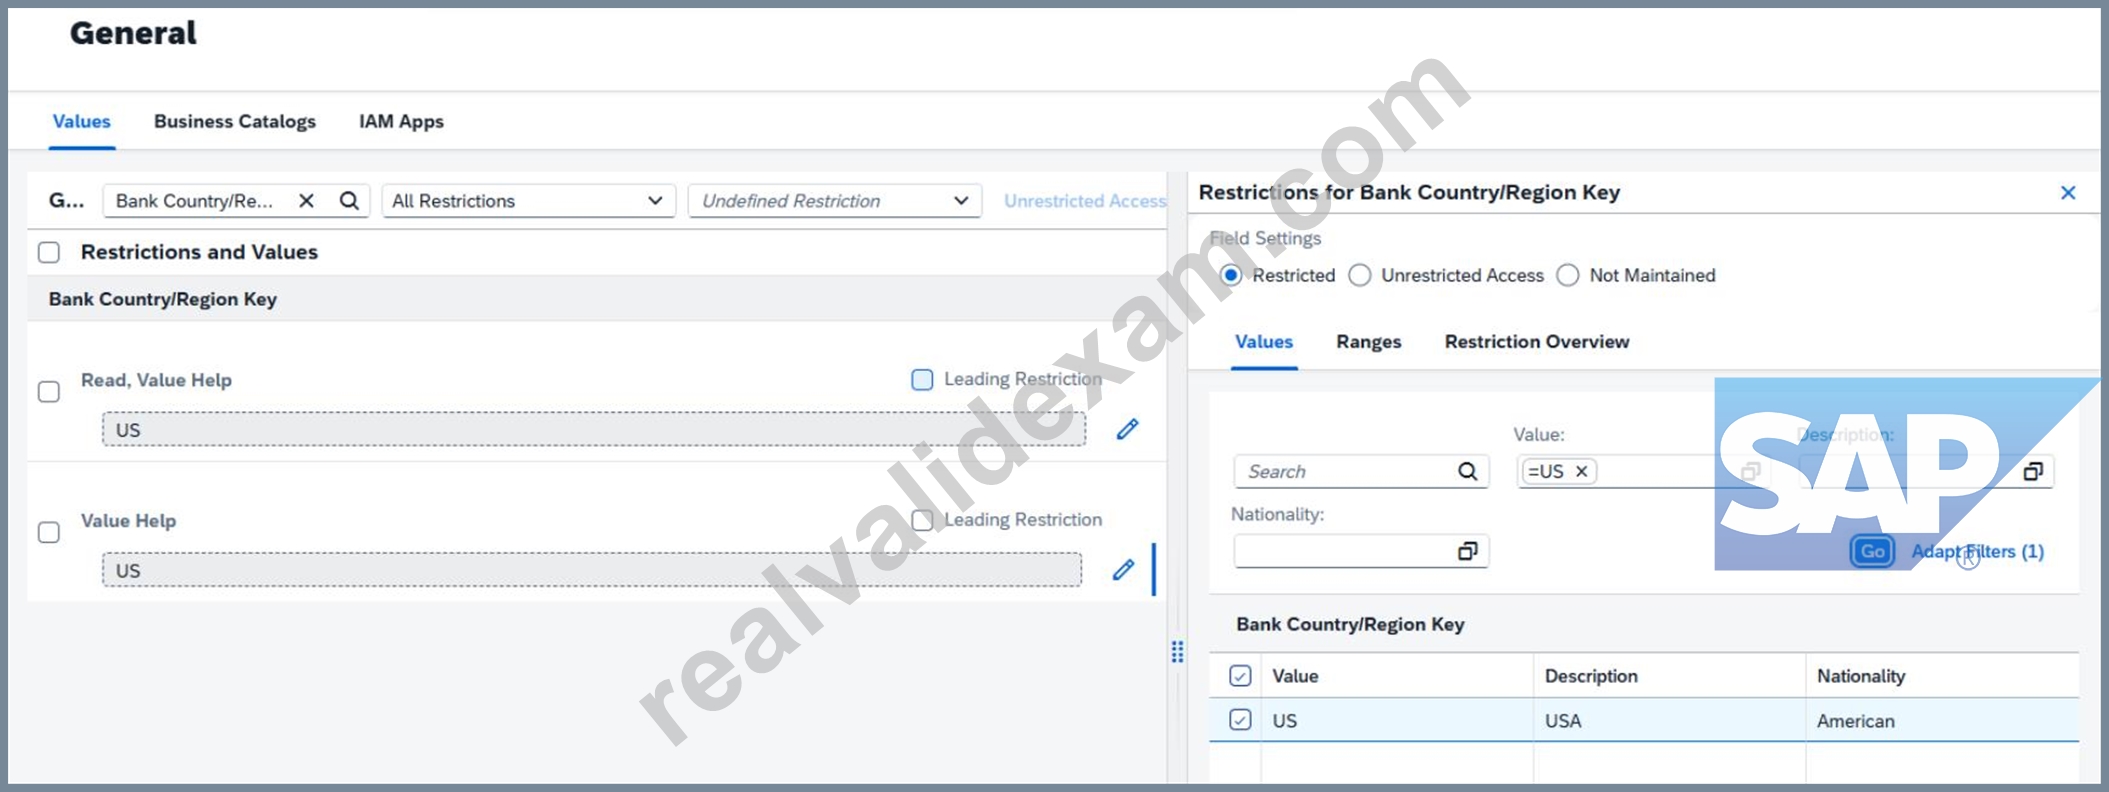Viewport: 2109px width, 792px height.
Task: Uncheck the US row checkbox
Action: pyautogui.click(x=1240, y=720)
